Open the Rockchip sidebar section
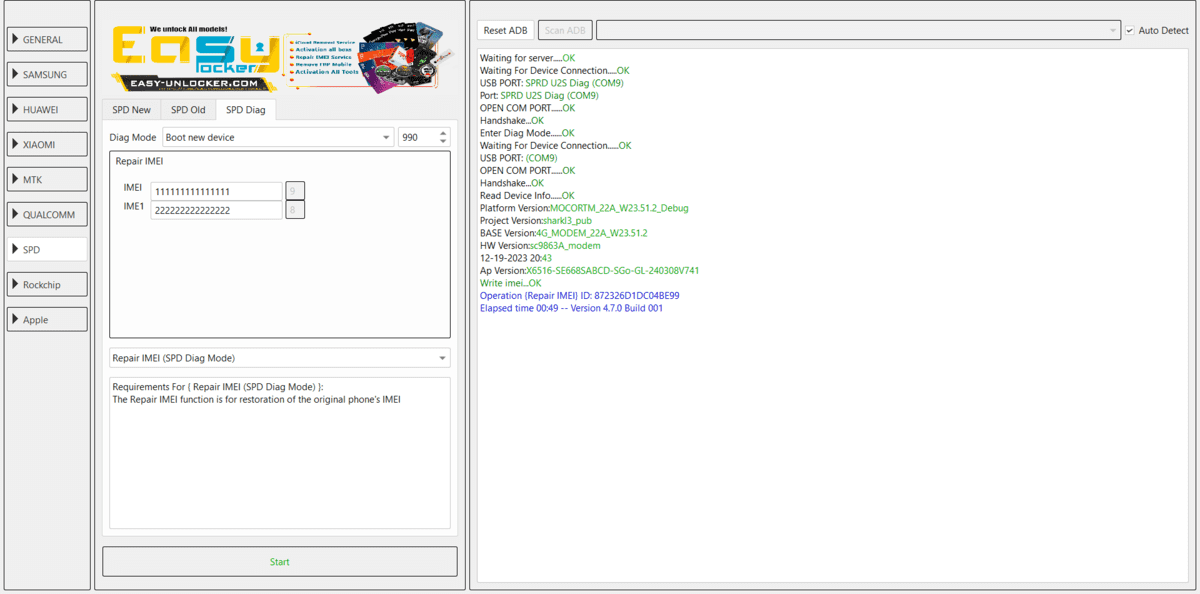 pos(47,285)
